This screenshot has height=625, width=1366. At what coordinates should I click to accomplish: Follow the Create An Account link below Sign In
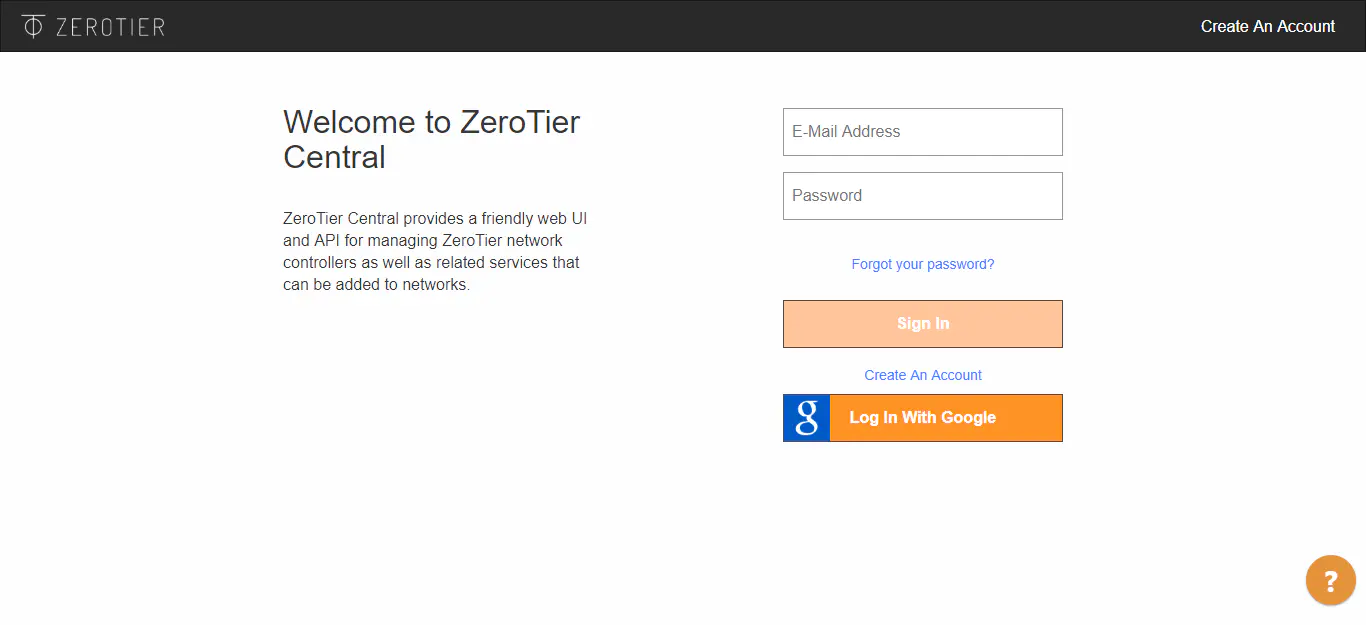[922, 375]
